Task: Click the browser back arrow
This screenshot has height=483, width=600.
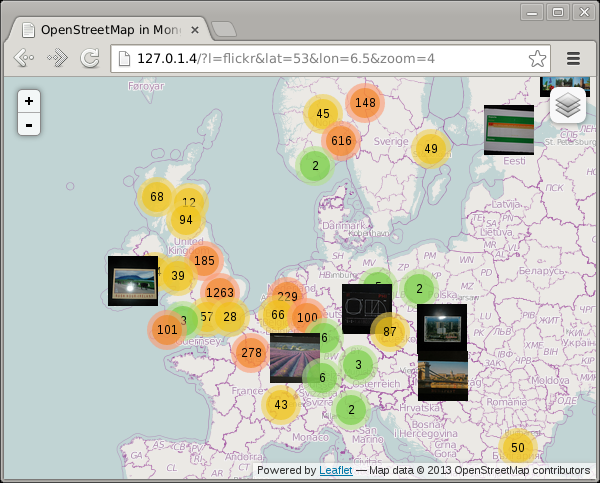Action: coord(24,58)
